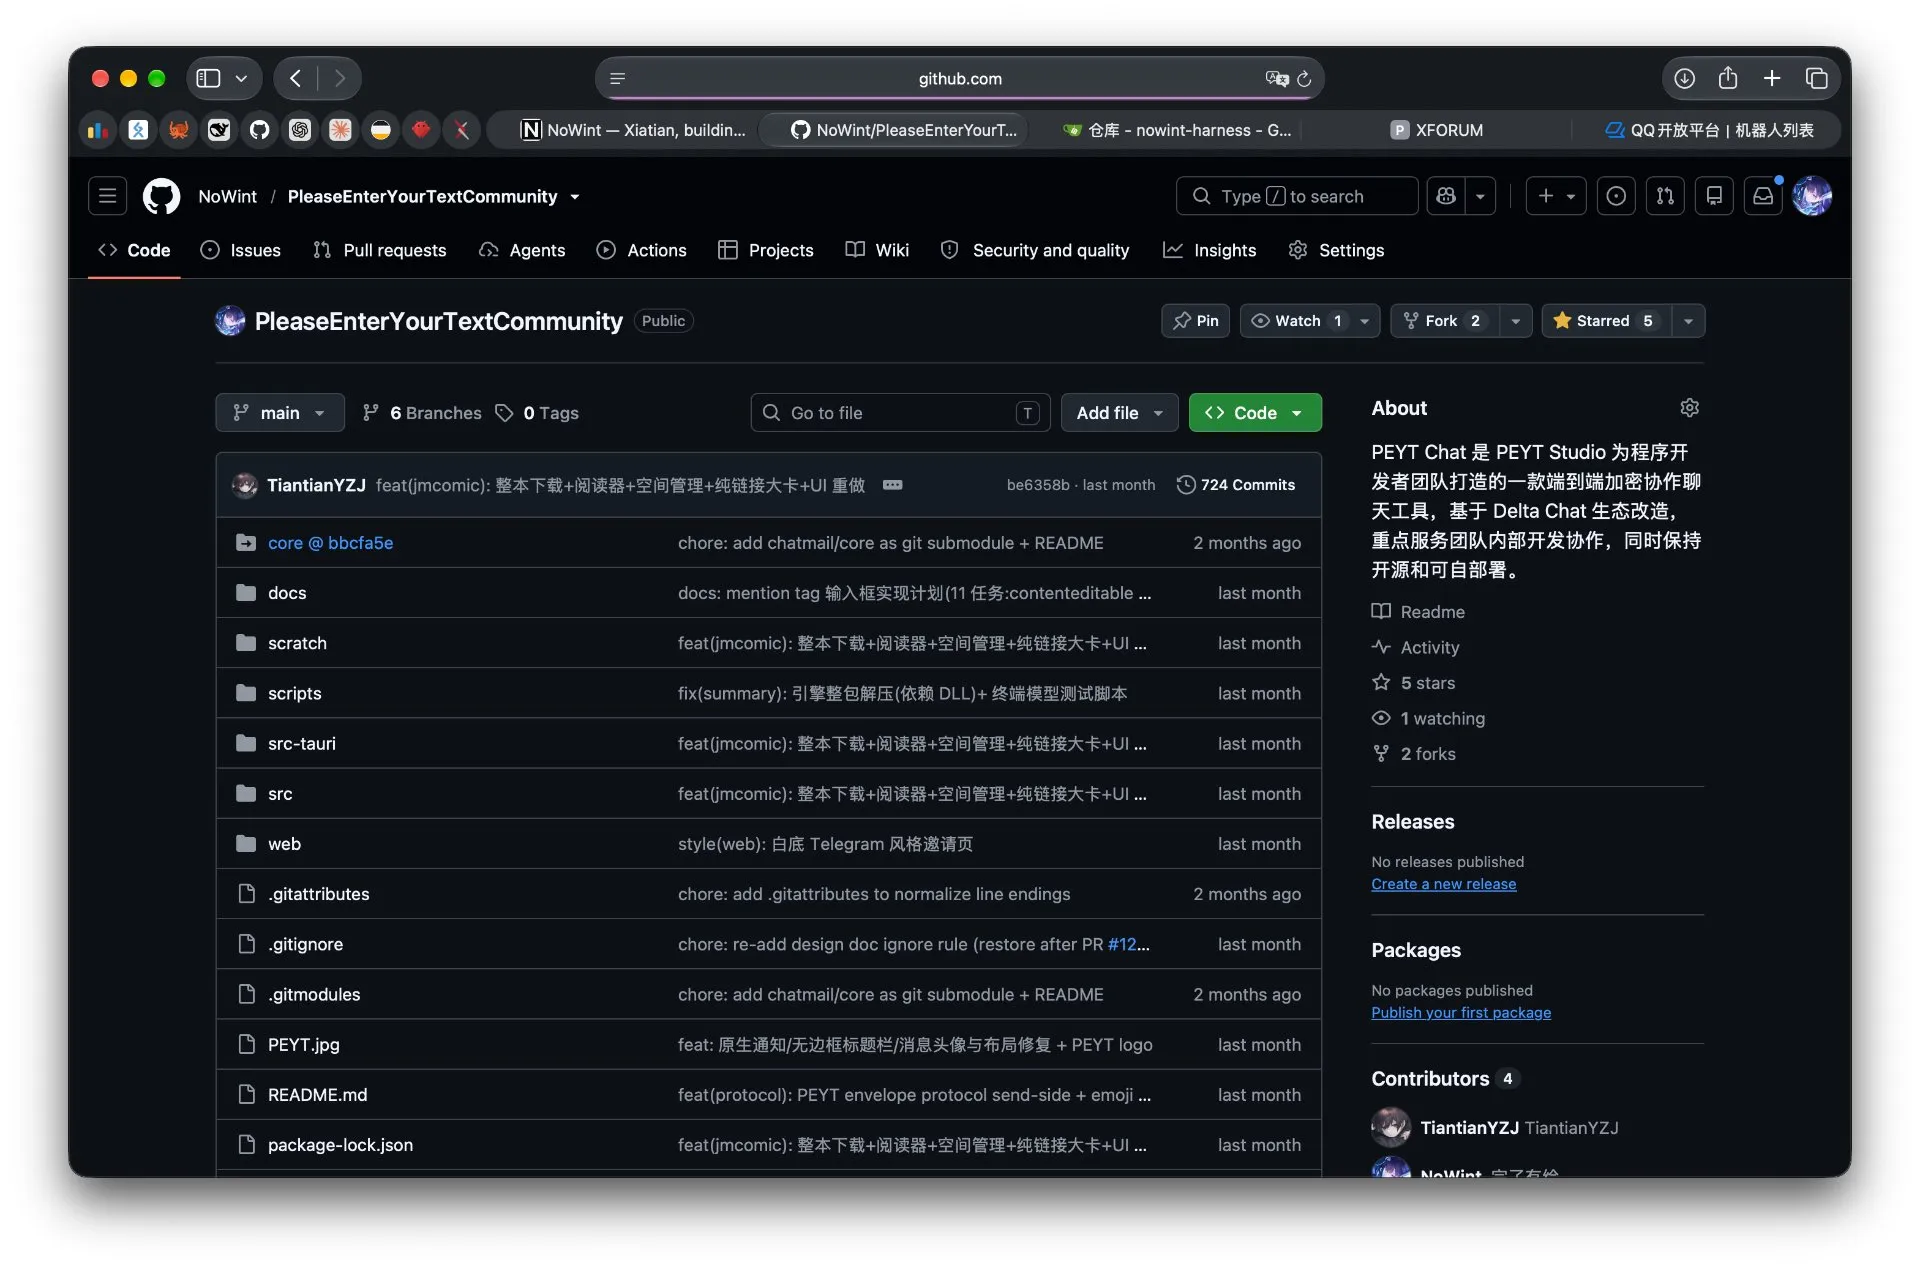Click Safari share icon
Screen dimensions: 1920x1268
pos(1728,78)
